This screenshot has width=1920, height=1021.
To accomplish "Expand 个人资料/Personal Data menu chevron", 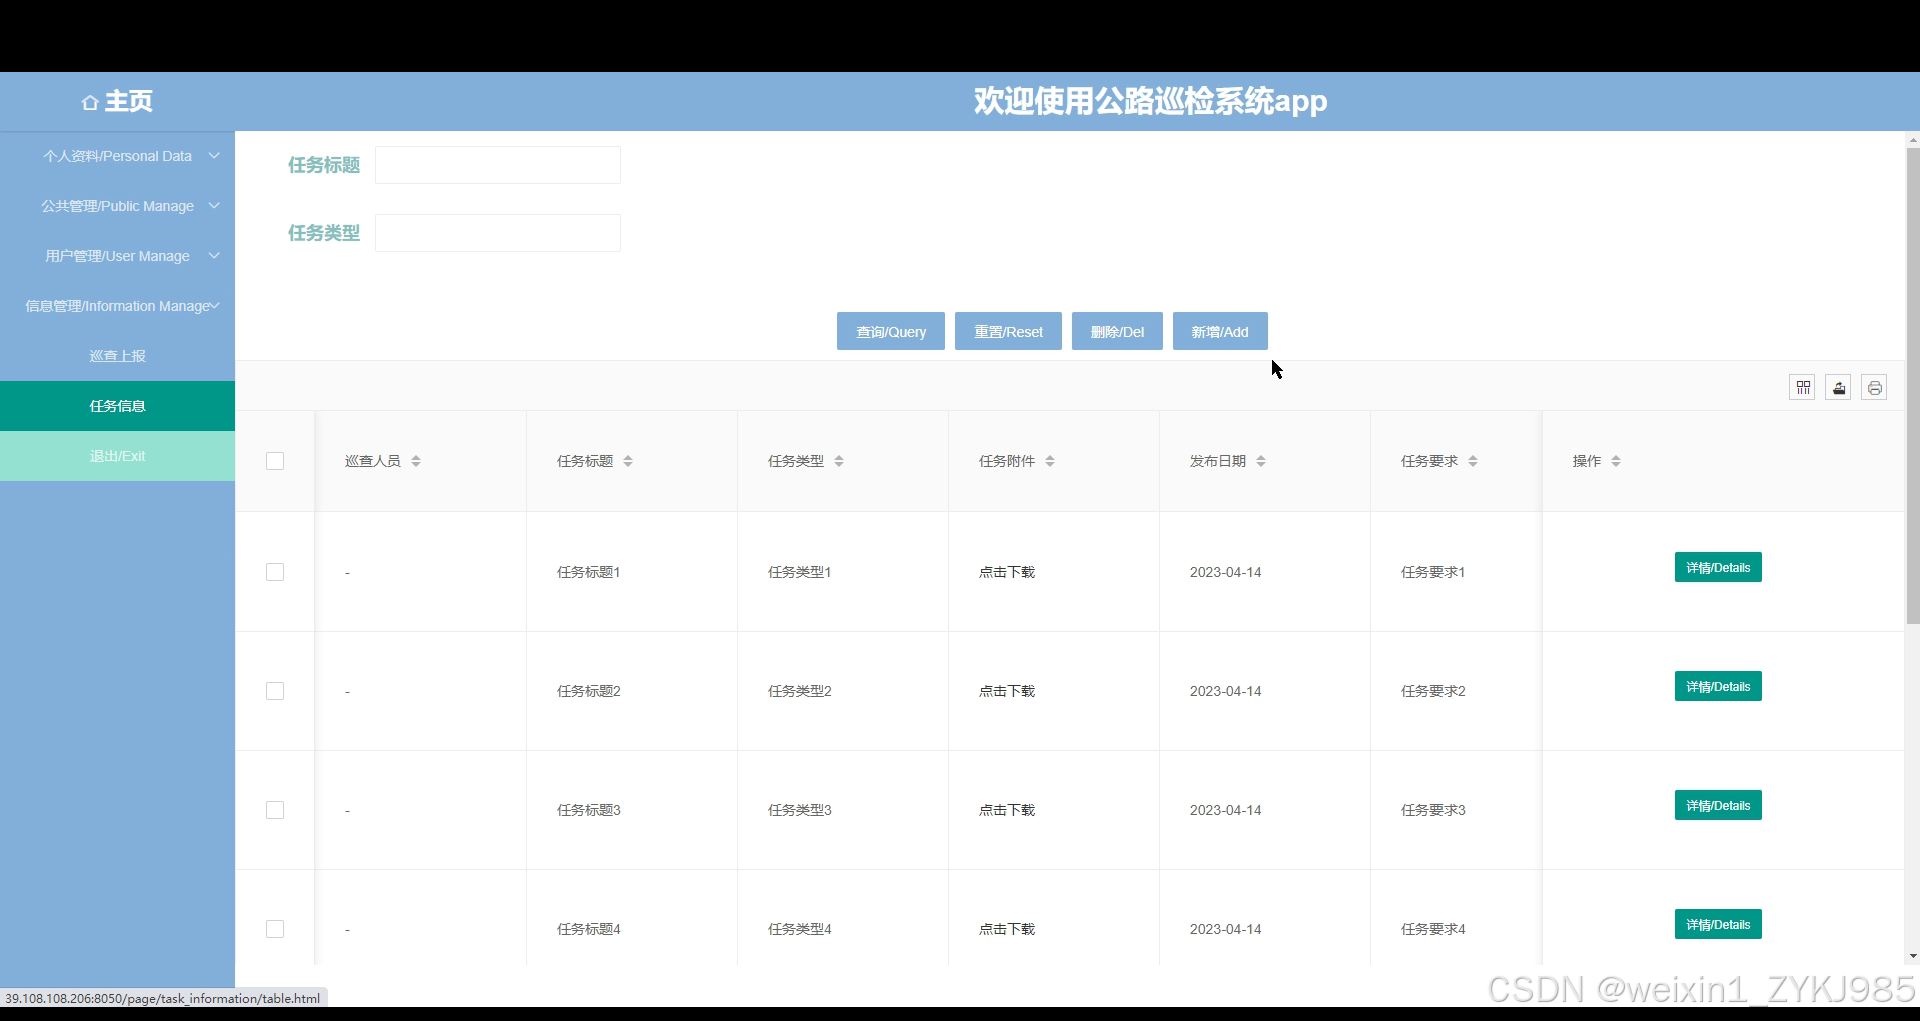I will pyautogui.click(x=214, y=156).
